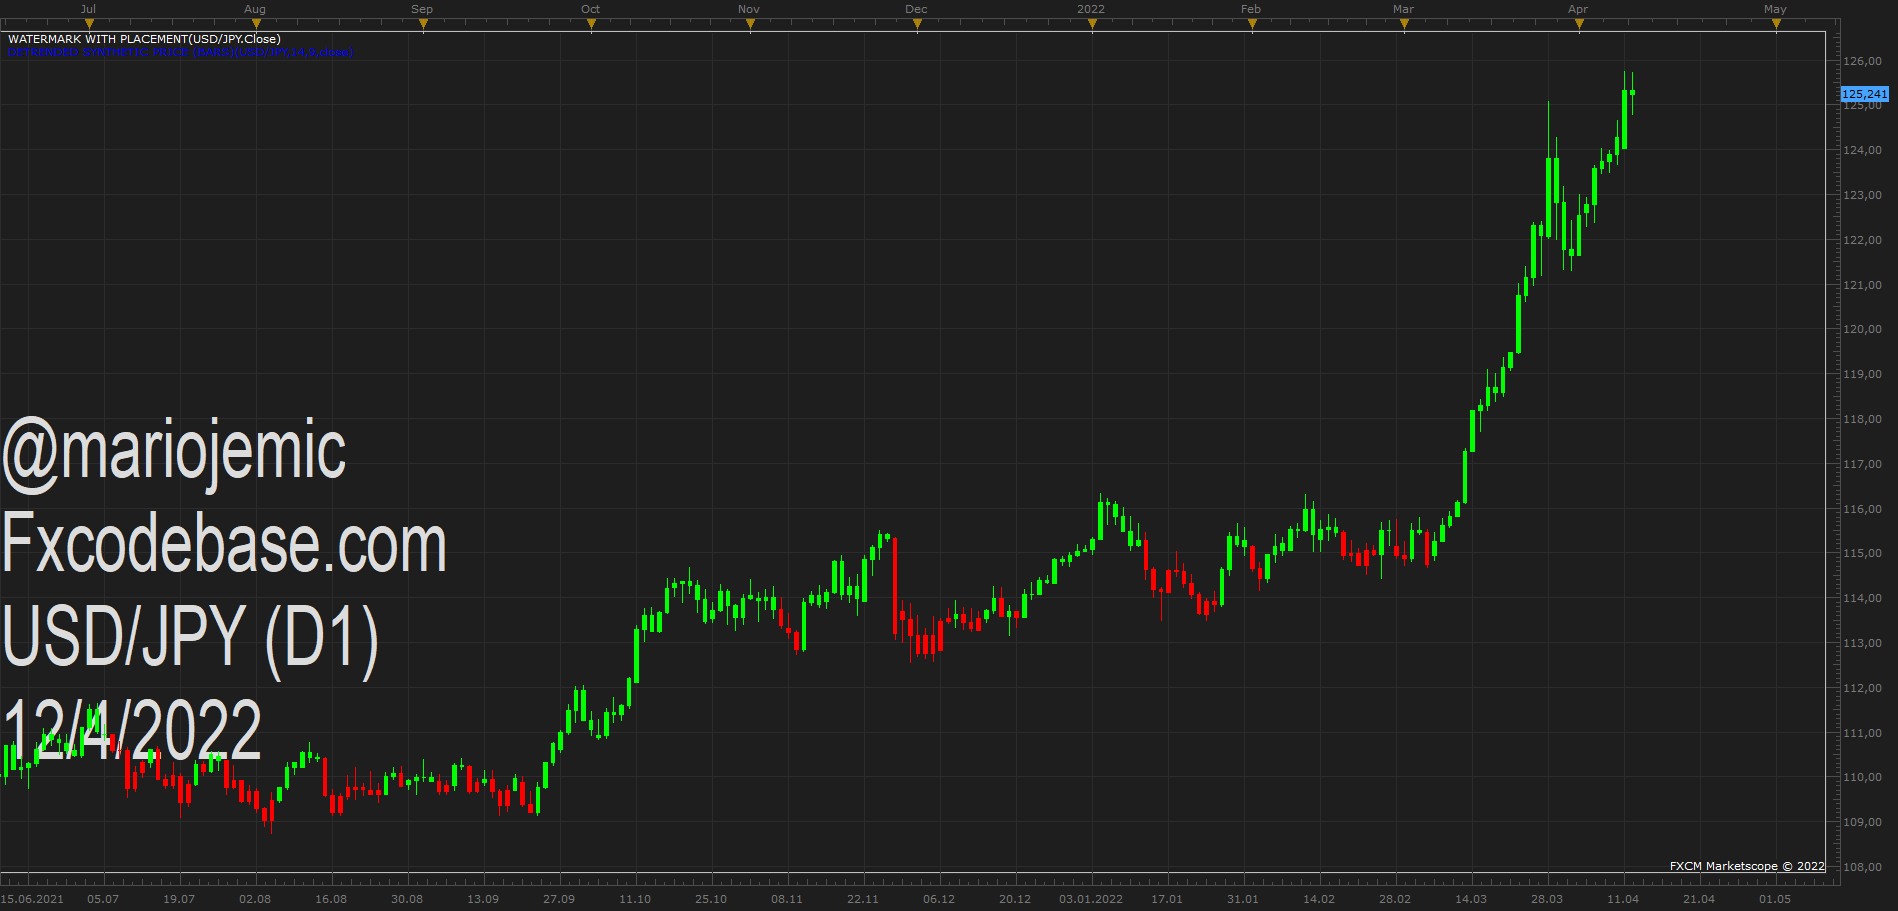Click the 112,00 price axis label
This screenshot has width=1898, height=911.
pos(1863,688)
